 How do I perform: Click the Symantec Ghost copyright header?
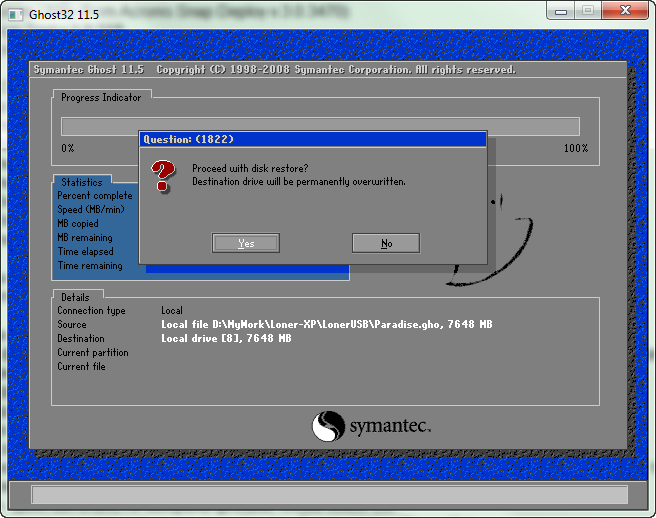click(275, 70)
